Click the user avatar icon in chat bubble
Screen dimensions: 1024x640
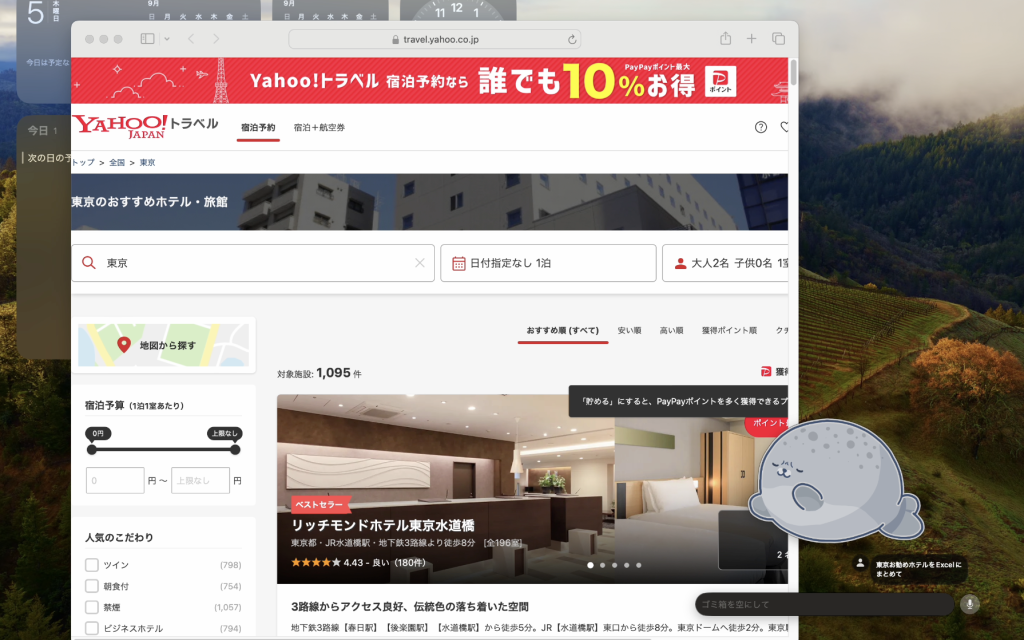tap(860, 563)
